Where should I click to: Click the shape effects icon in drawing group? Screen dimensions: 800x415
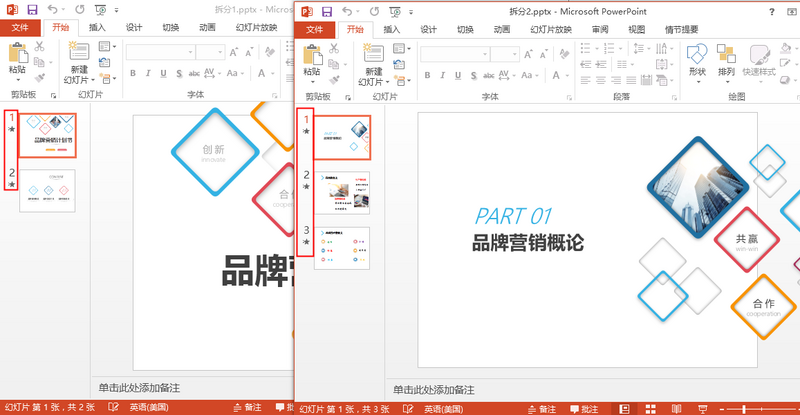pyautogui.click(x=786, y=80)
